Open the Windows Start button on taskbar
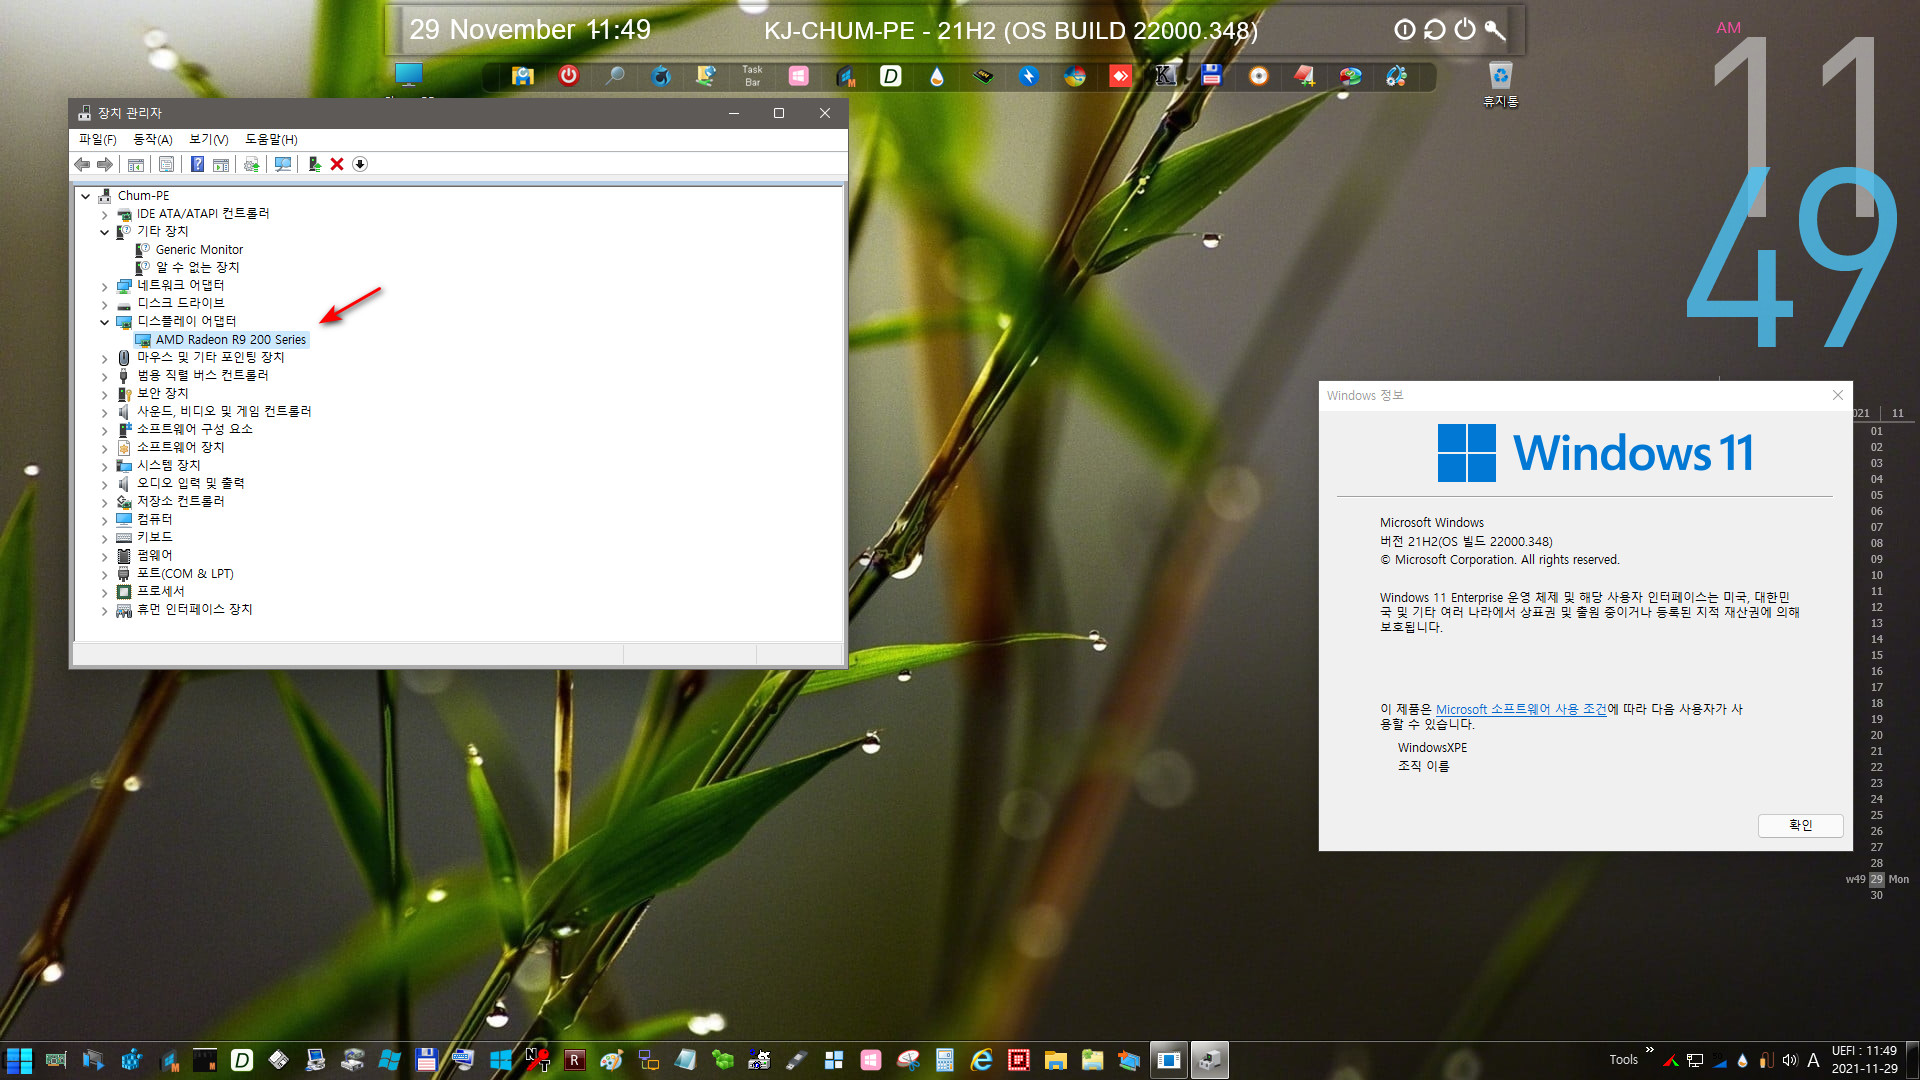Viewport: 1920px width, 1080px height. tap(19, 1060)
